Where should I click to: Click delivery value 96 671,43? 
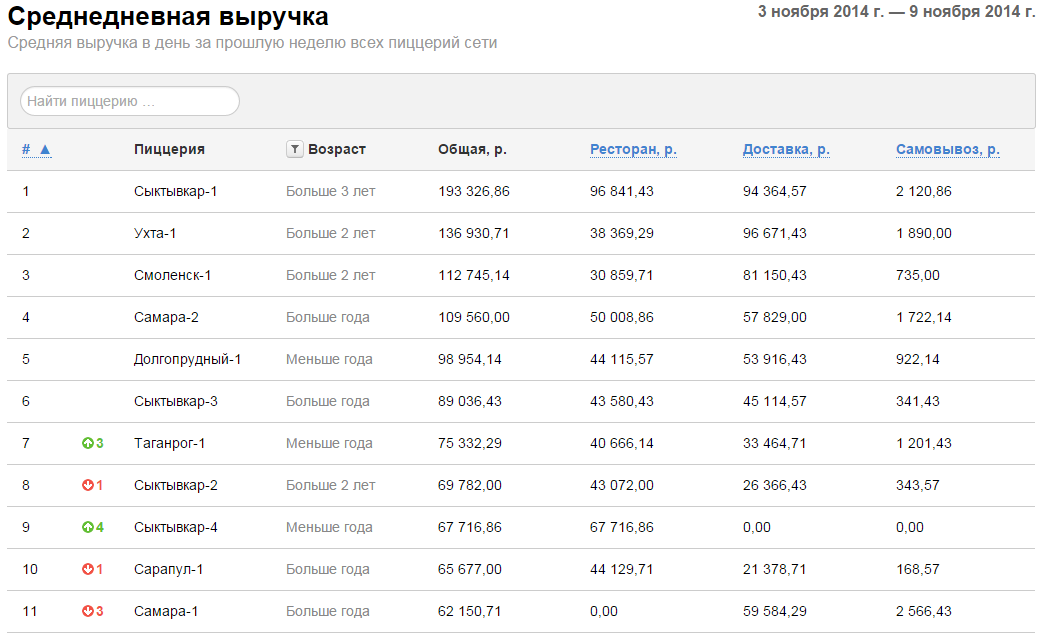pyautogui.click(x=774, y=234)
